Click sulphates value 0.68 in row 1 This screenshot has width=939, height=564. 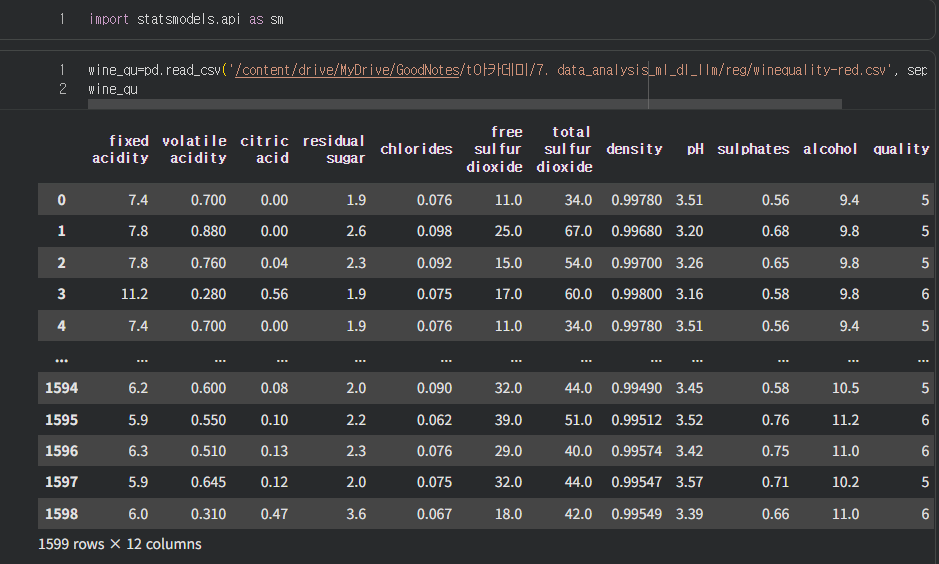click(x=776, y=231)
